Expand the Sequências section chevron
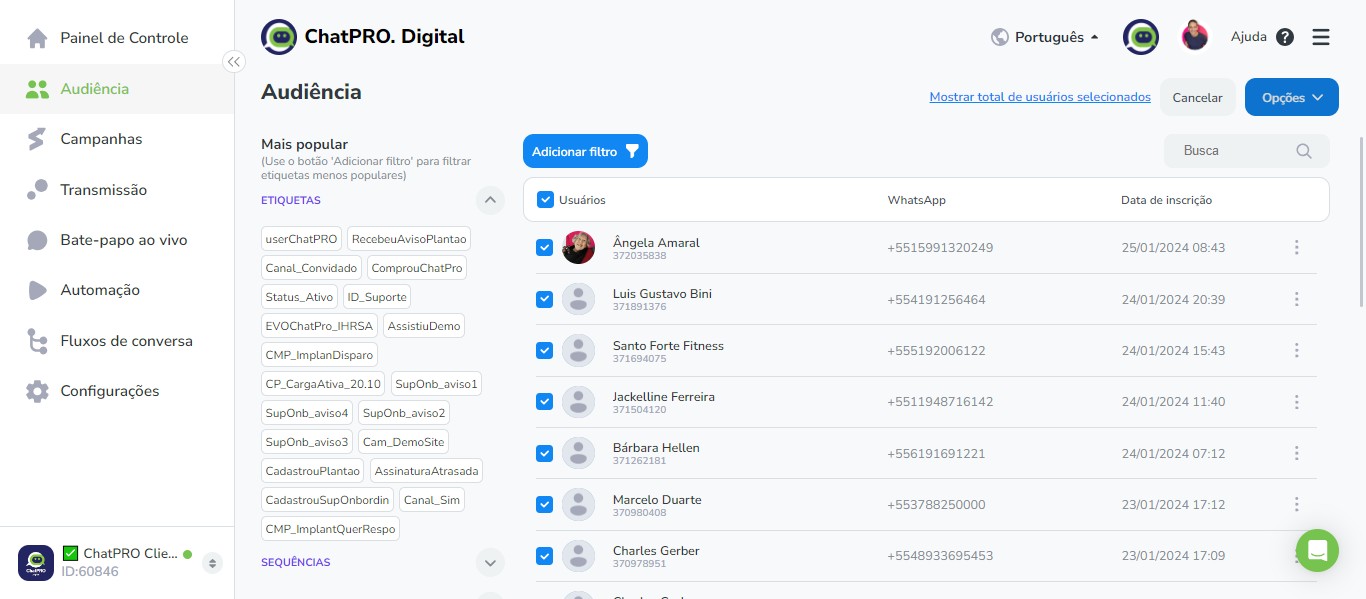The height and width of the screenshot is (599, 1366). 490,562
